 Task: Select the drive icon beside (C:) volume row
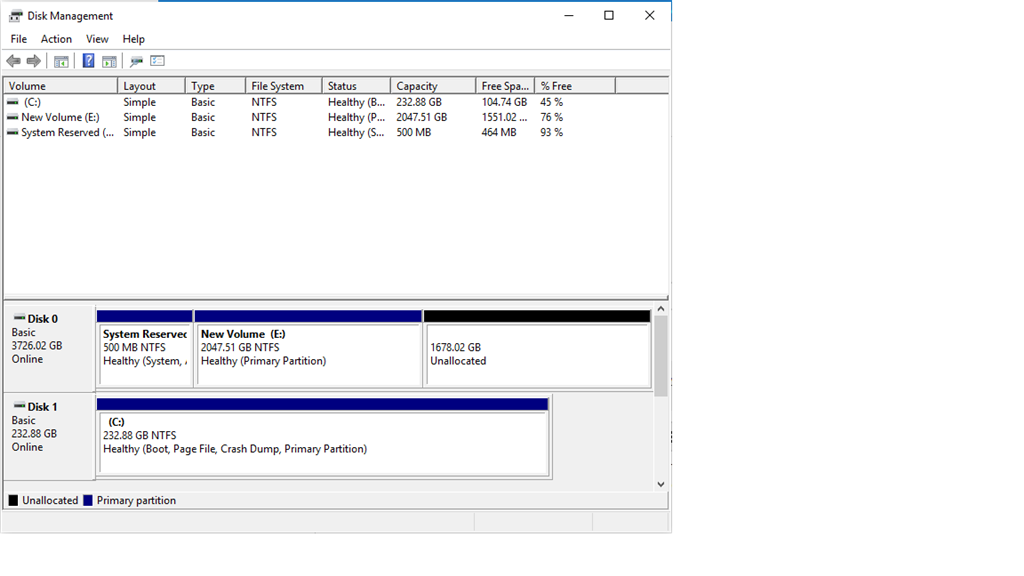pos(12,102)
